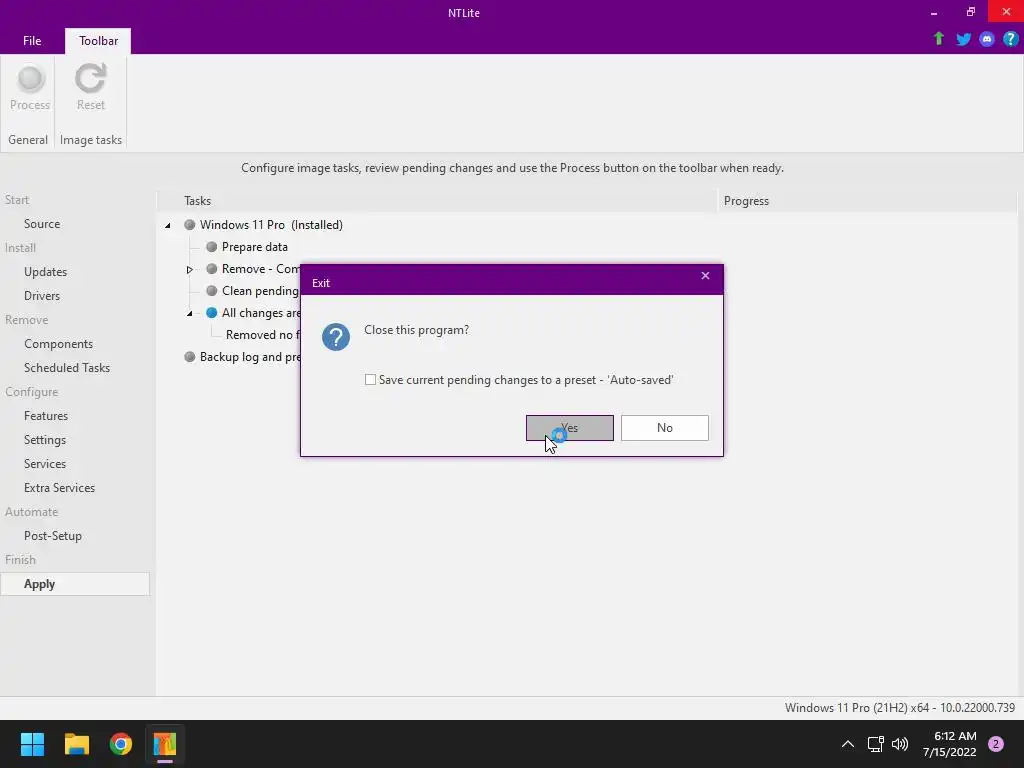The width and height of the screenshot is (1024, 768).
Task: Open the File menu
Action: coord(32,40)
